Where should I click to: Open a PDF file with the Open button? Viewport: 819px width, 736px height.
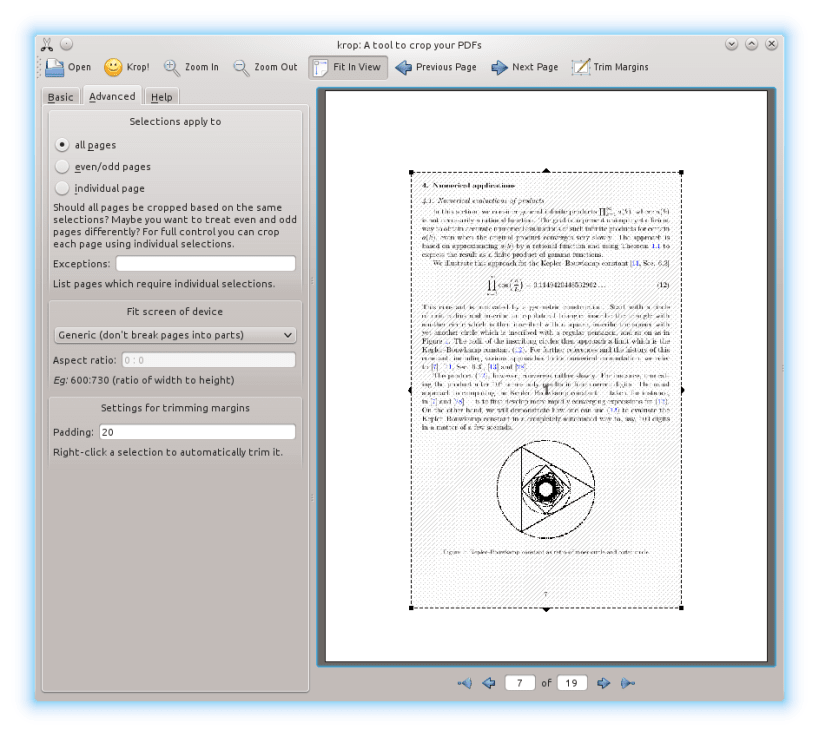pyautogui.click(x=68, y=67)
